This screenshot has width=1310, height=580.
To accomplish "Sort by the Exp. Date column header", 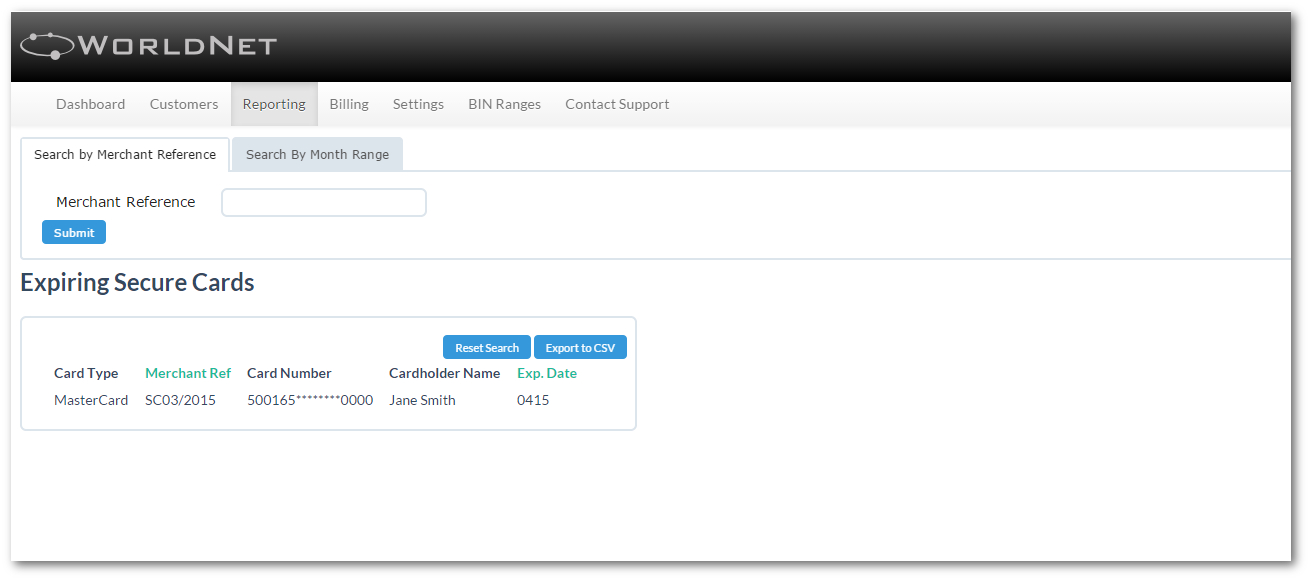I will [x=546, y=373].
